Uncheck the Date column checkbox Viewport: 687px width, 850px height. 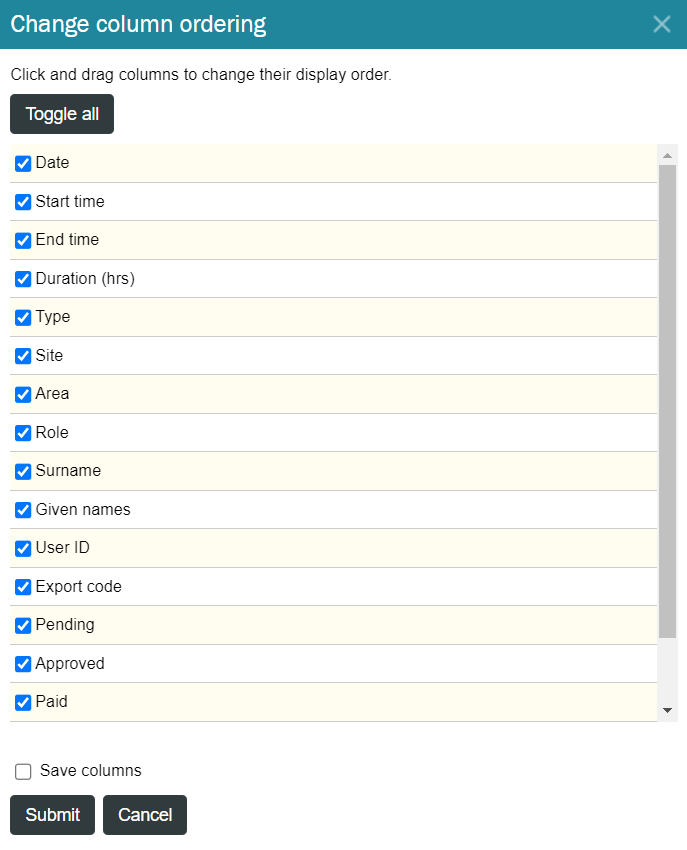coord(23,163)
